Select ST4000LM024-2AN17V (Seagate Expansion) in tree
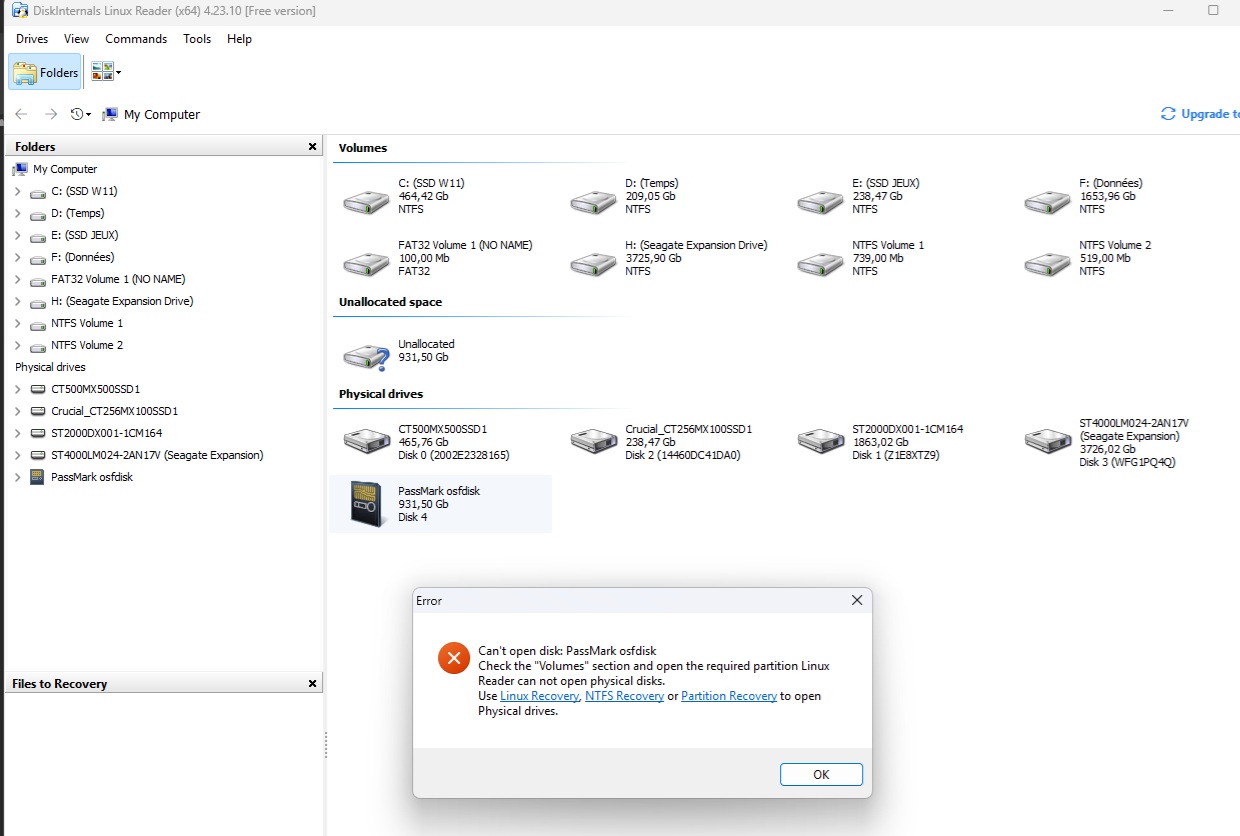This screenshot has width=1240, height=836. point(157,455)
